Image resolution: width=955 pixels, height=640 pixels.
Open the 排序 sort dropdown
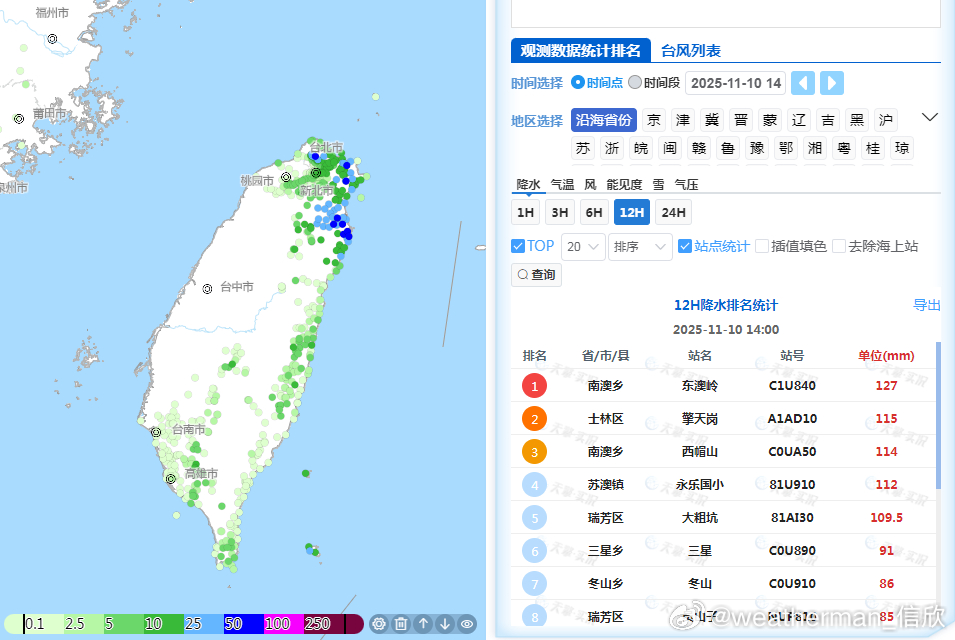point(640,246)
